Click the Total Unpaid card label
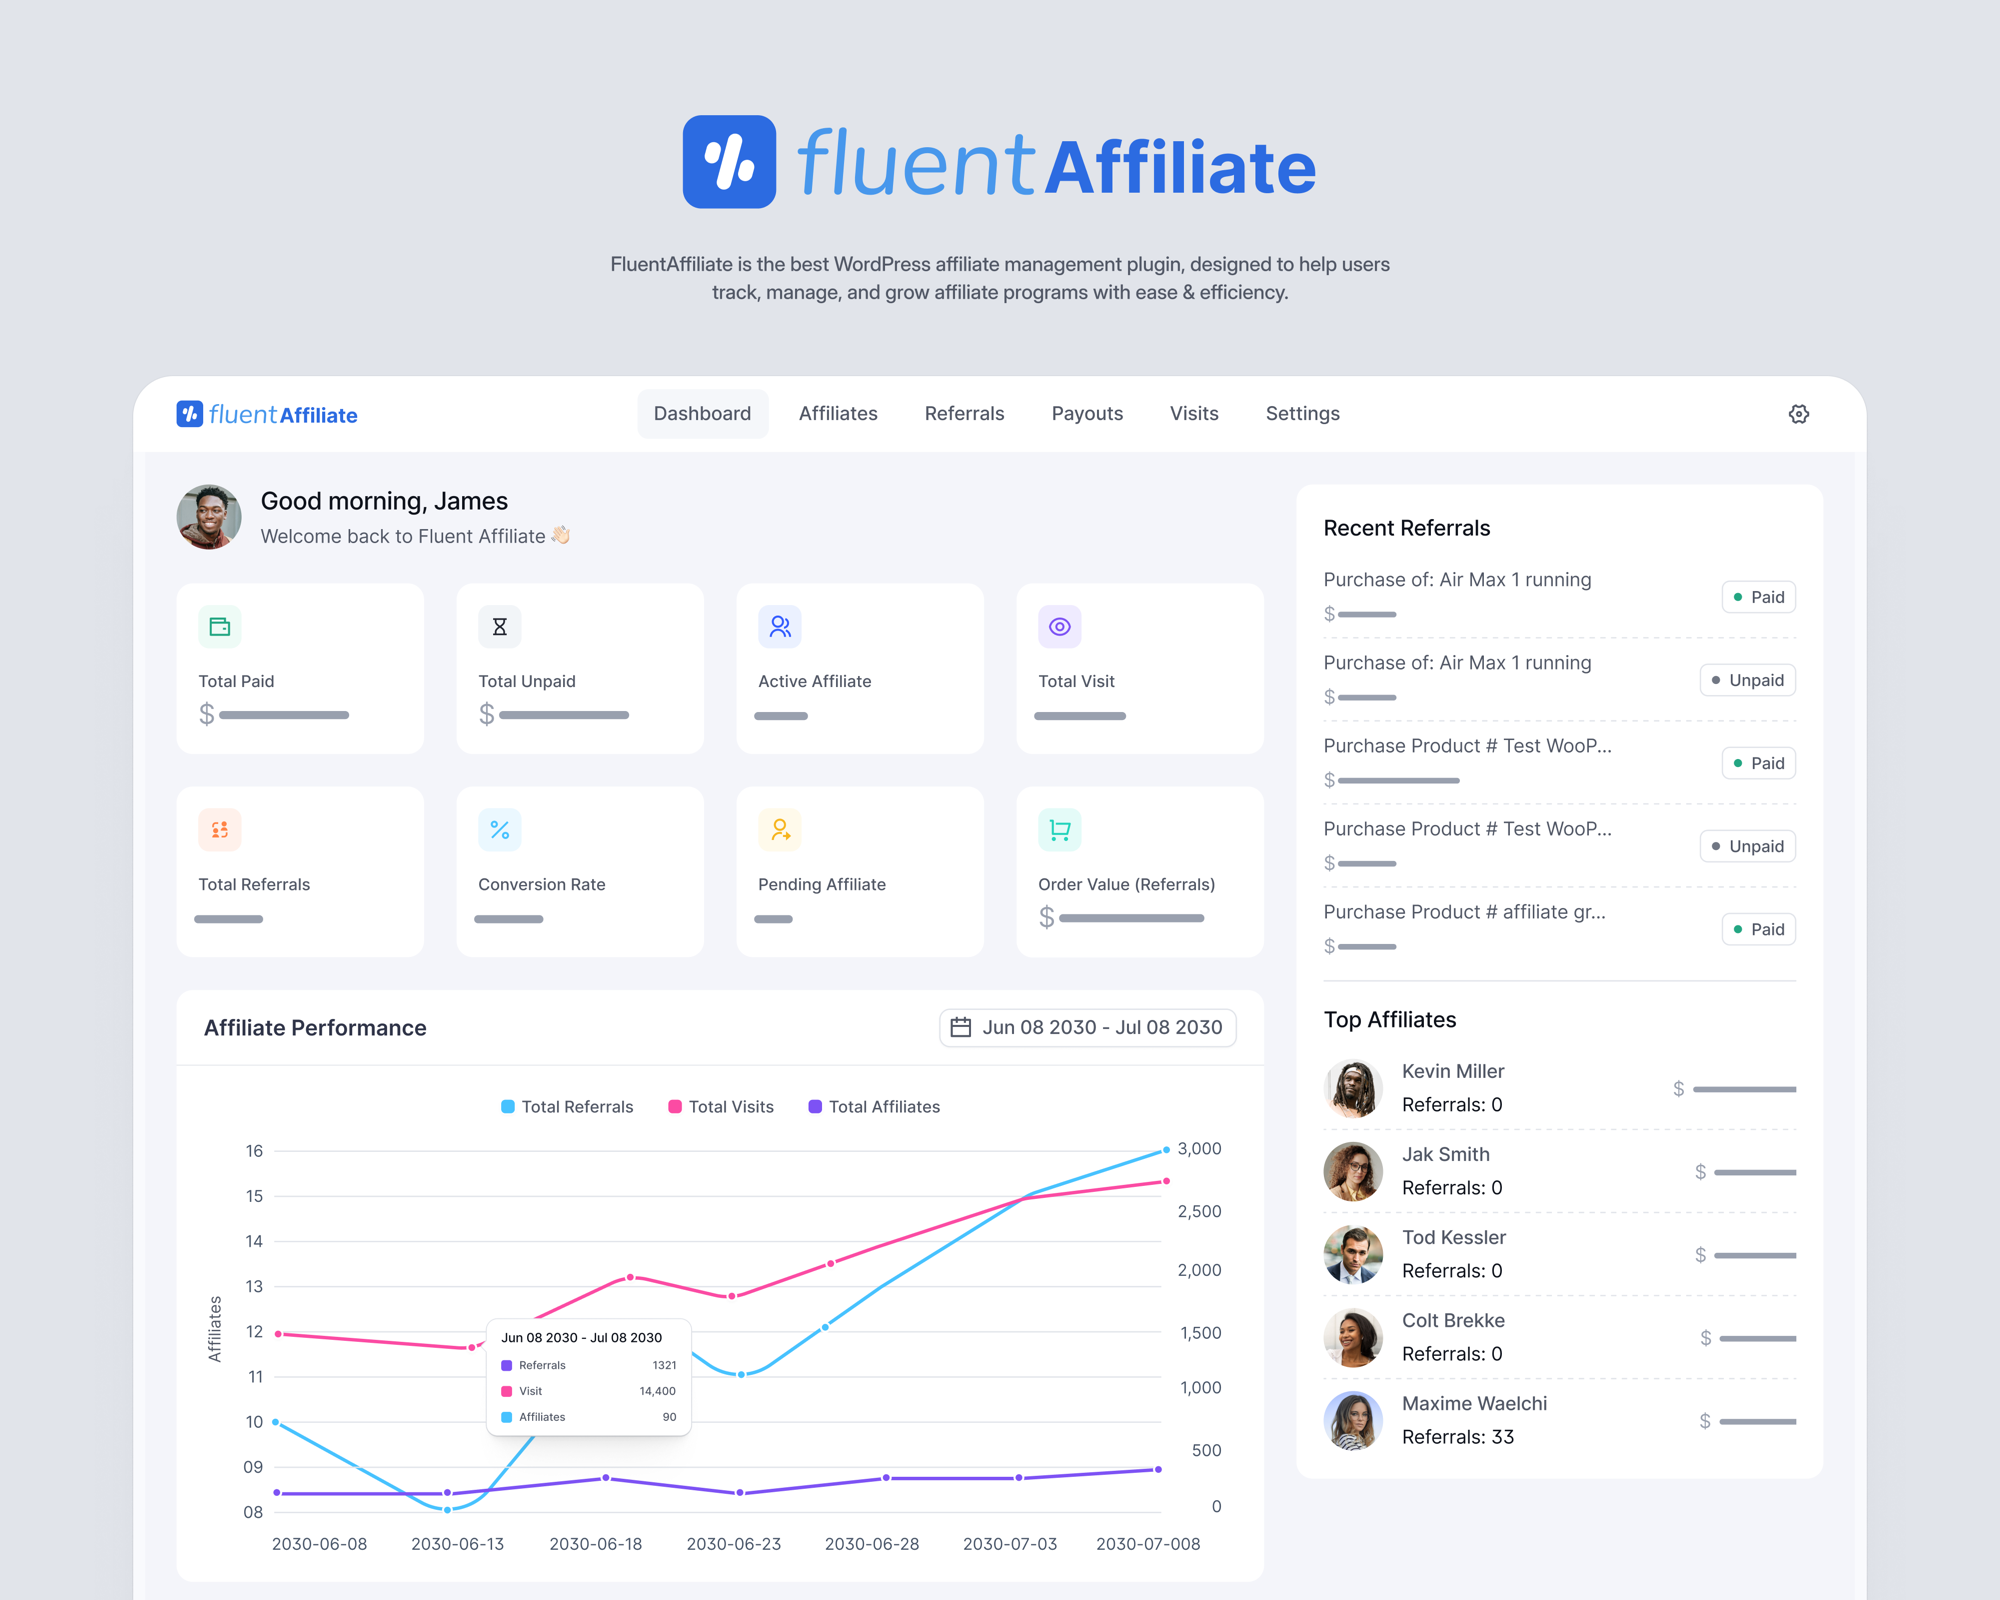 coord(527,681)
